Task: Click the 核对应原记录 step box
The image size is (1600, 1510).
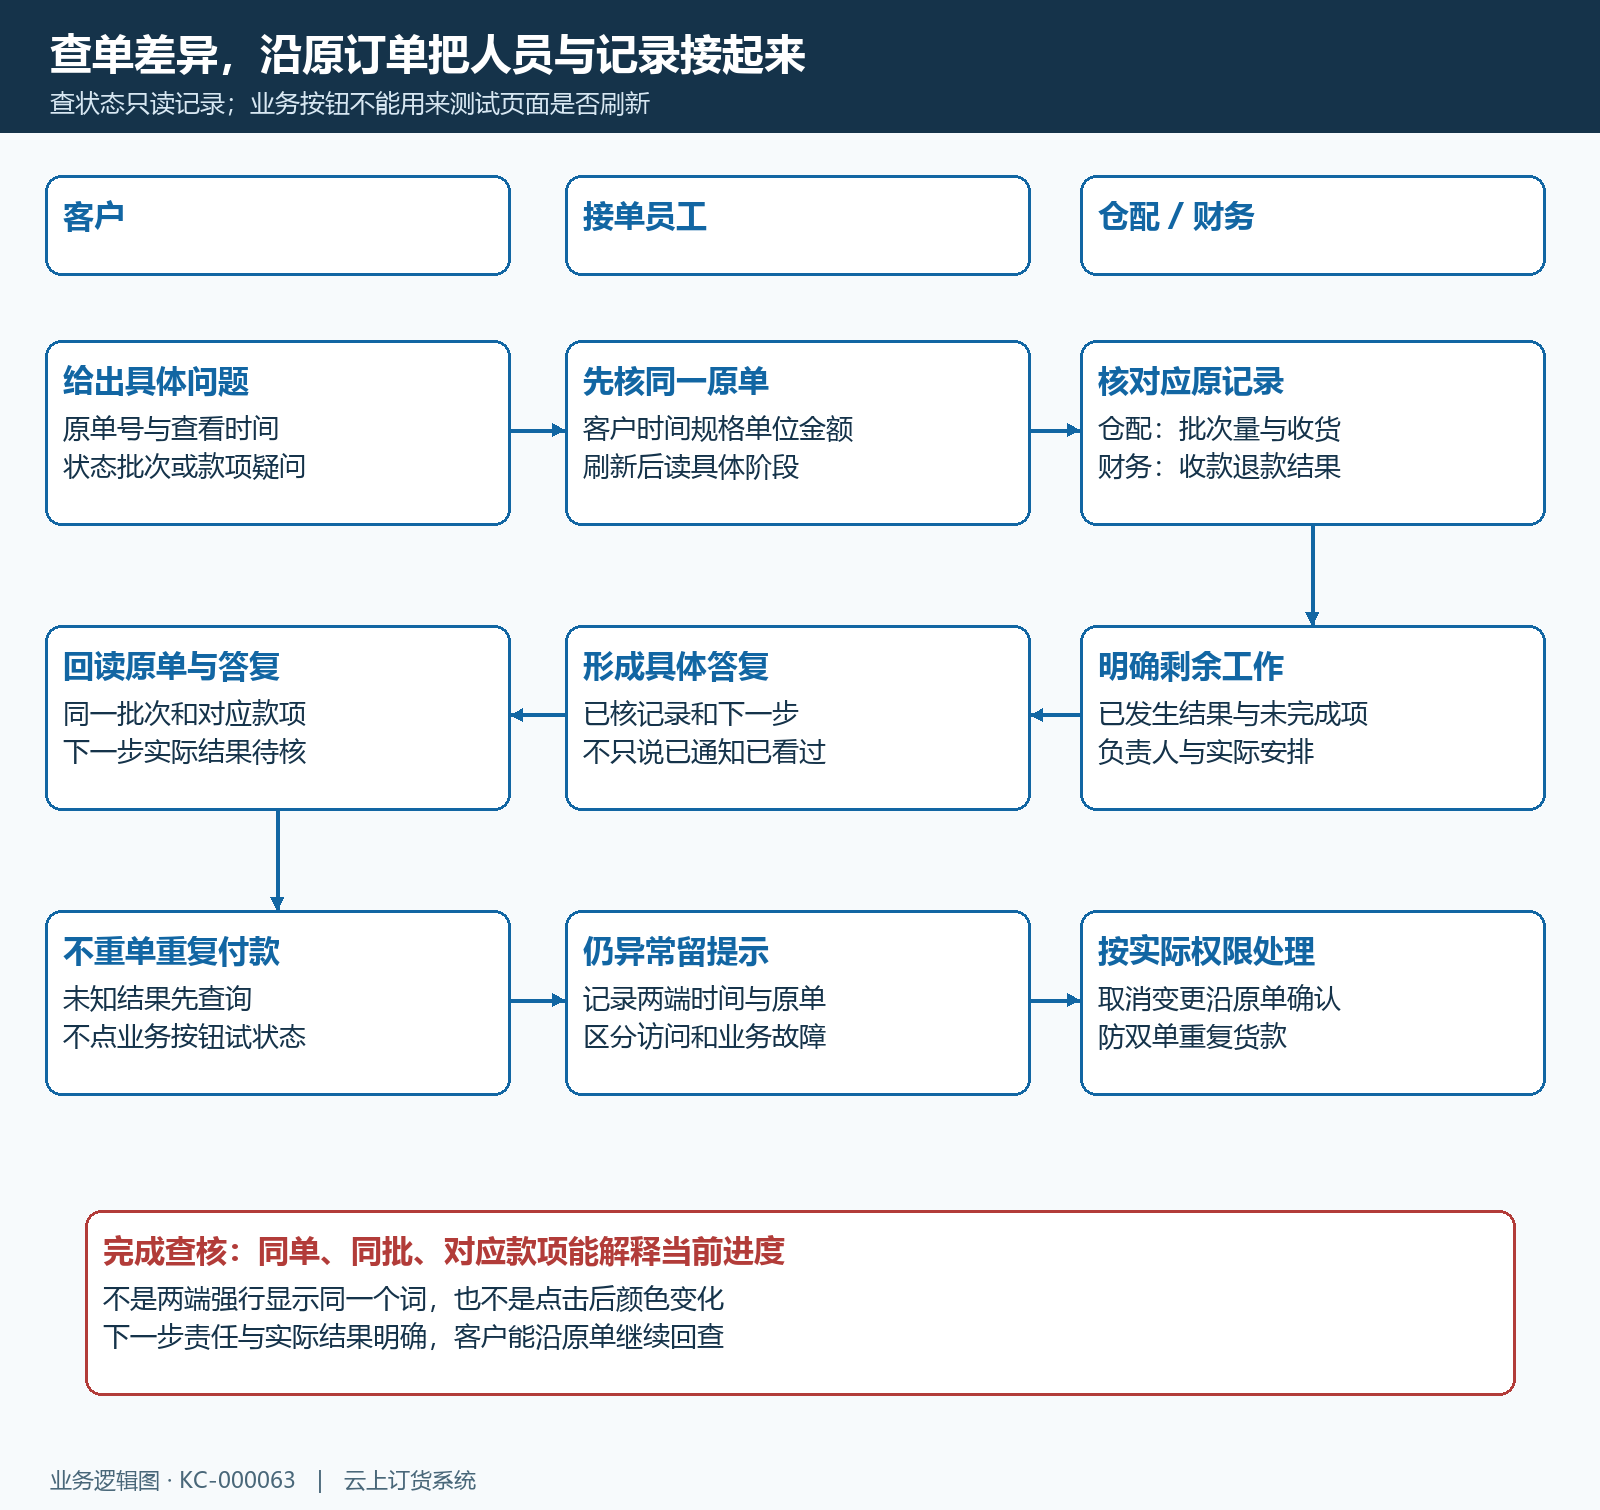Action: coord(1313,433)
